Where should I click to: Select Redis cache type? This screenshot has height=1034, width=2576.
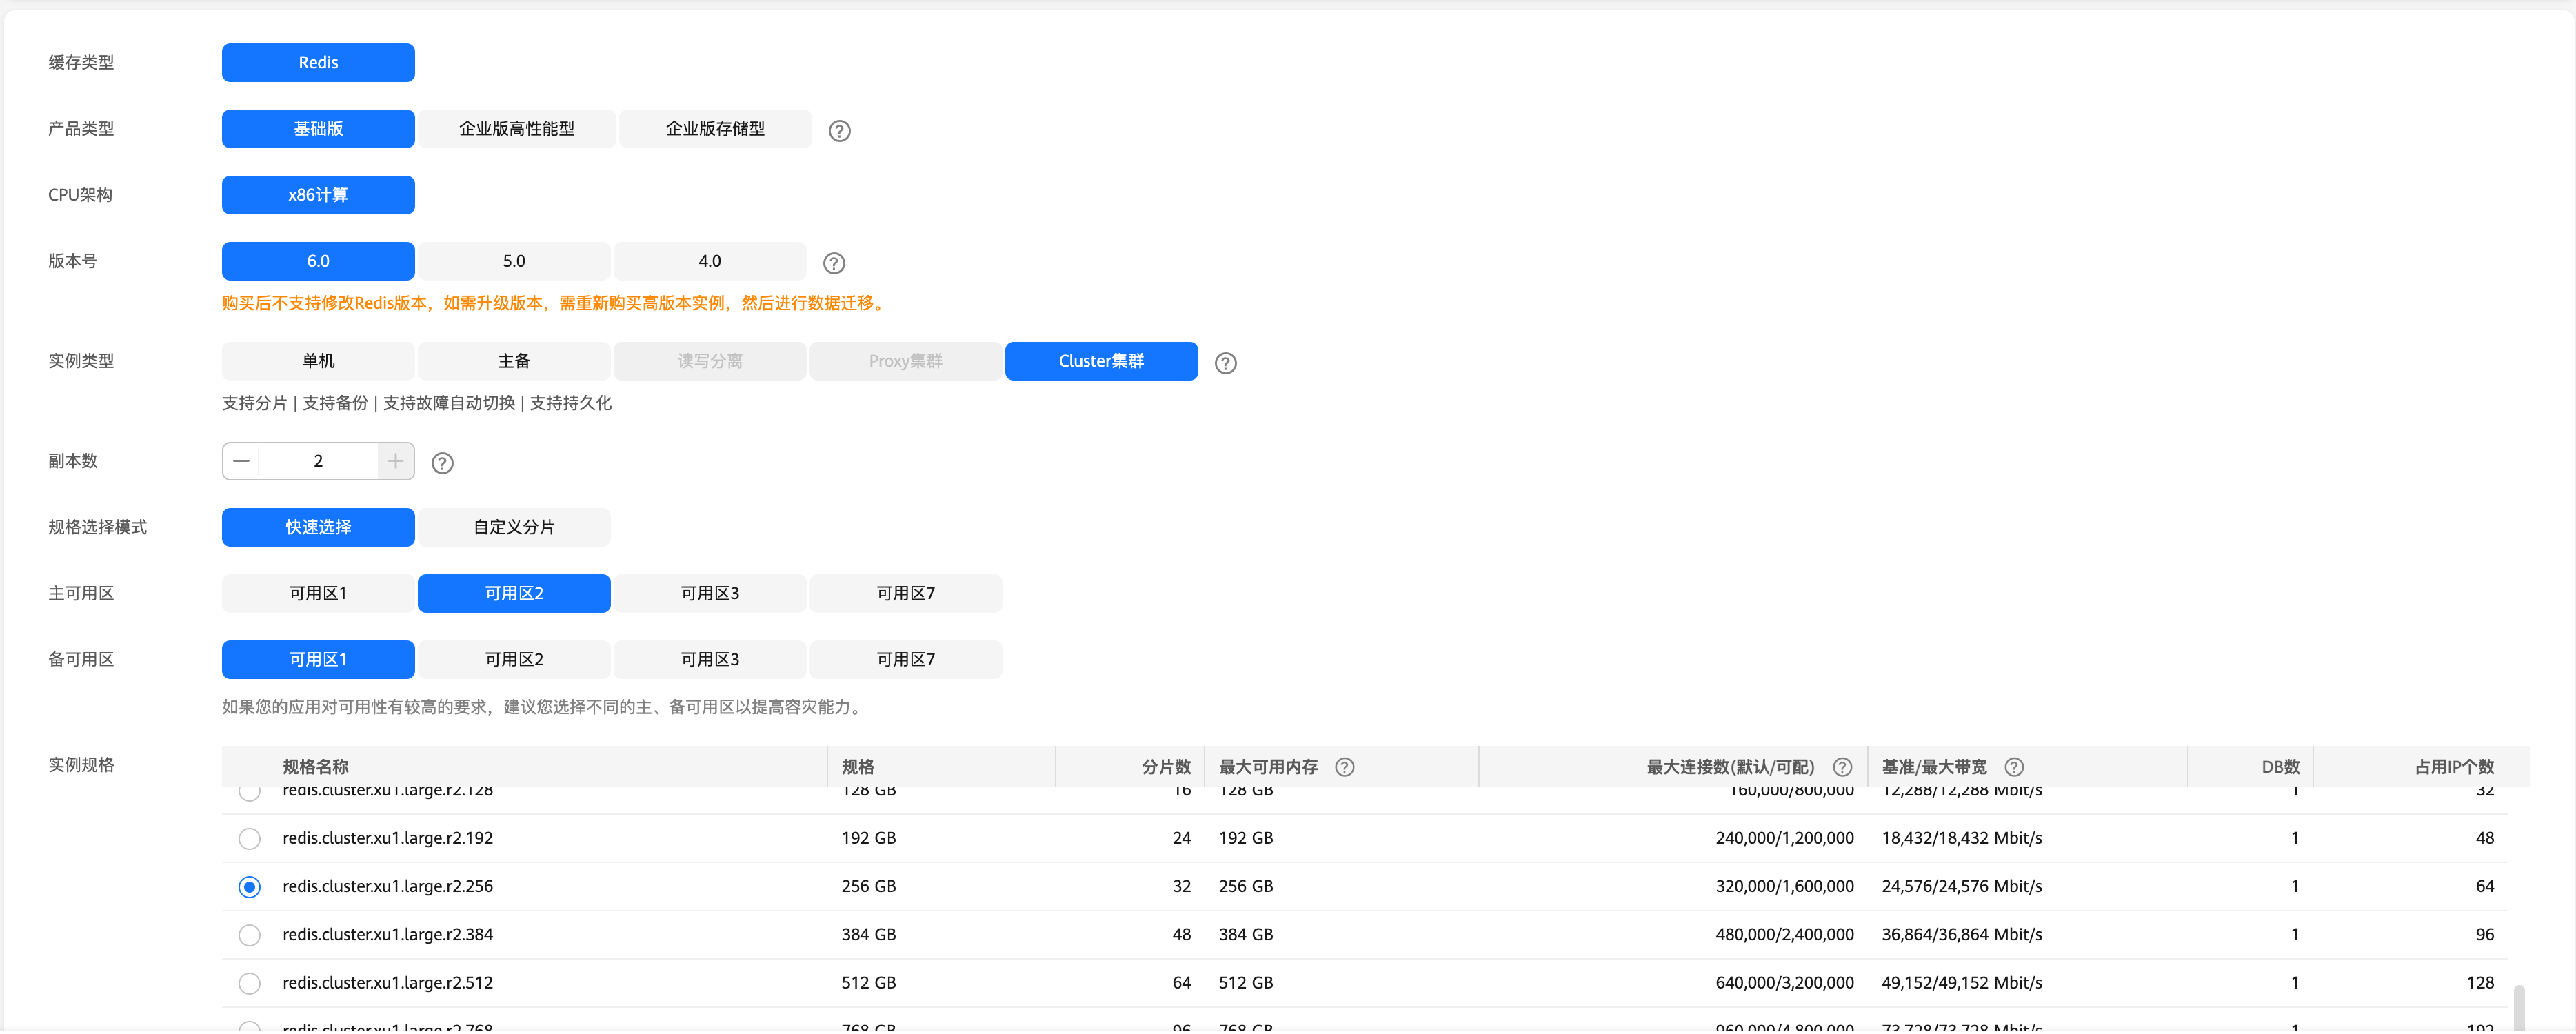pos(318,62)
